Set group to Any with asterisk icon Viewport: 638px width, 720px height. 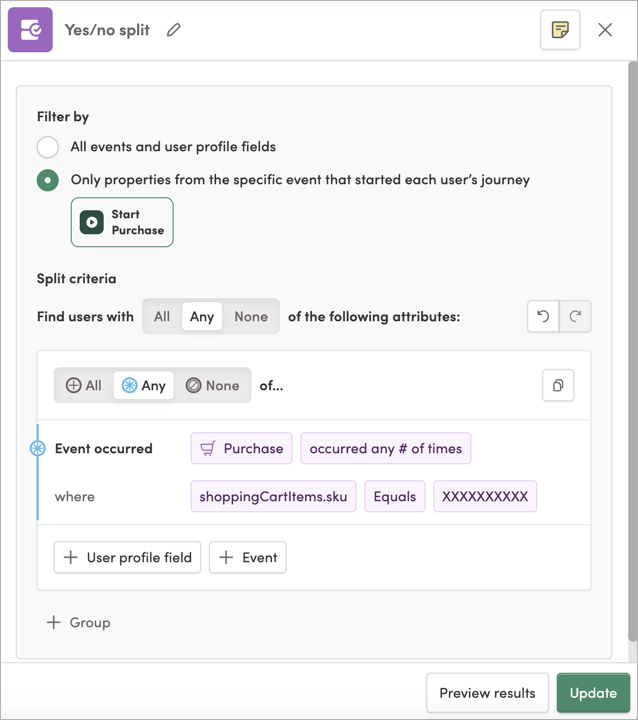[143, 385]
